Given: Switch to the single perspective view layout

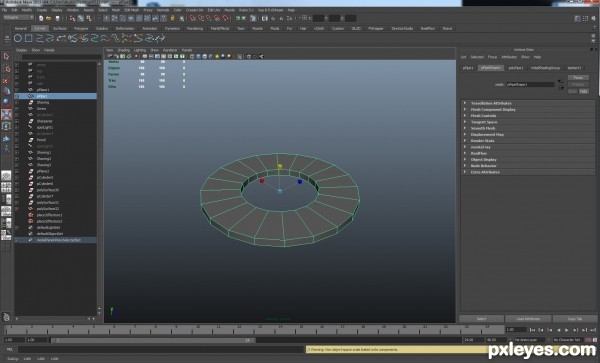Looking at the screenshot, I should [6, 176].
